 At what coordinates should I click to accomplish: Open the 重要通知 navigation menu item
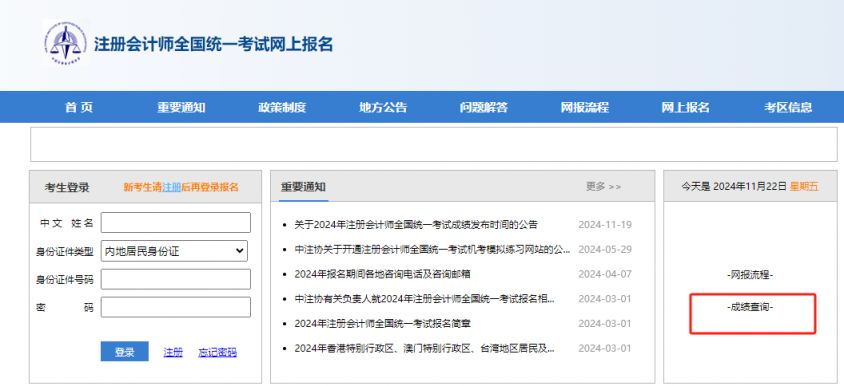(181, 107)
